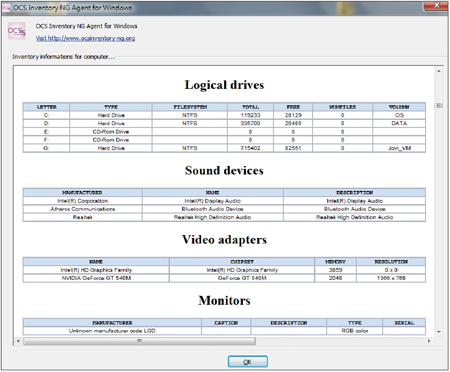Select 'Intel(R) HD Graphics Family' in CHIPSET column
Viewport: 450px width, 372px height.
pos(242,270)
